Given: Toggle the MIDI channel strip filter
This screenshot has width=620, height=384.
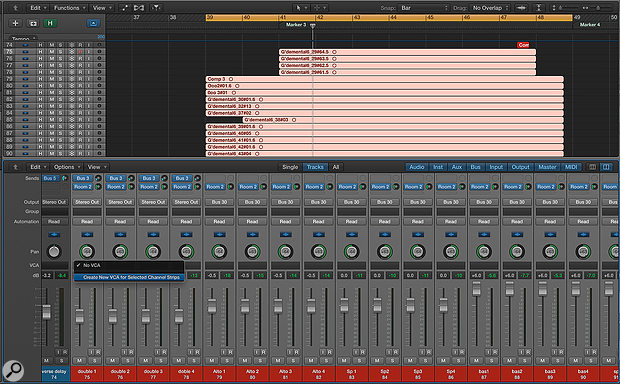Looking at the screenshot, I should pos(571,167).
